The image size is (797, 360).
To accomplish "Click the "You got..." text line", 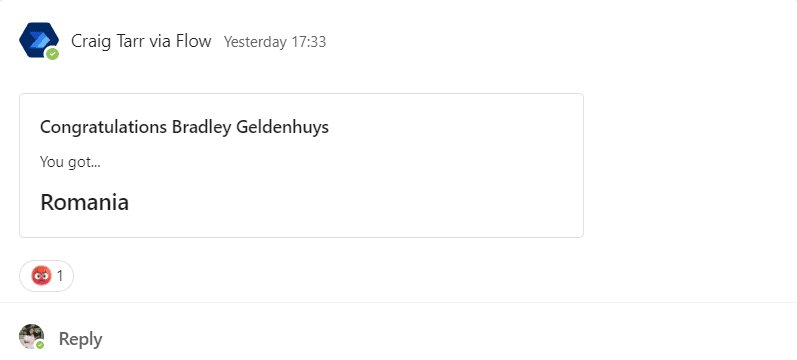I will click(x=70, y=162).
